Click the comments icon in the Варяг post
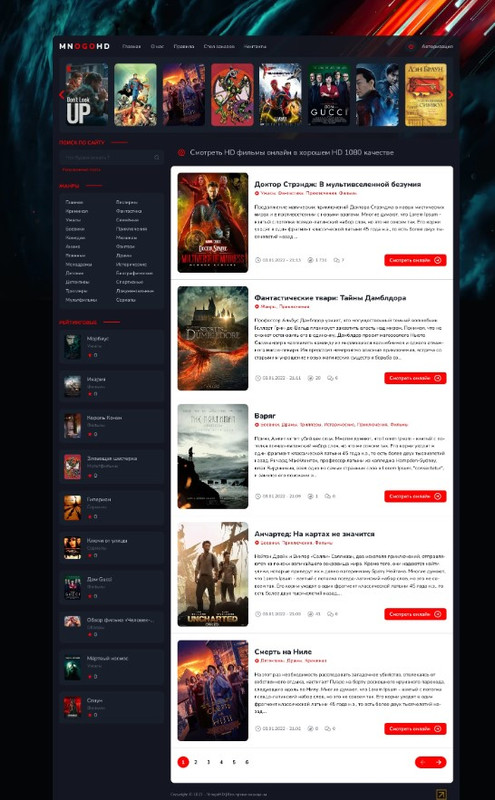Screen dimensions: 495x800 pos(328,496)
